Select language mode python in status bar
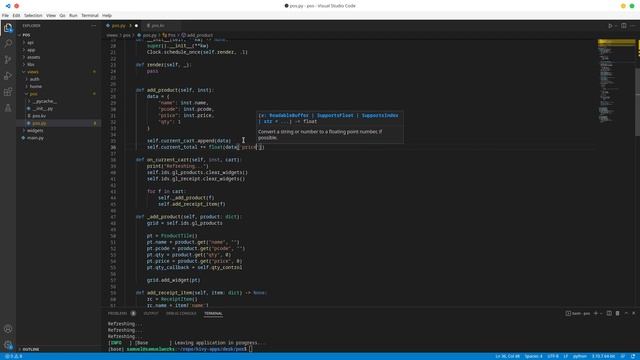Screen dimensions: 640x360 pyautogui.click(x=580, y=356)
